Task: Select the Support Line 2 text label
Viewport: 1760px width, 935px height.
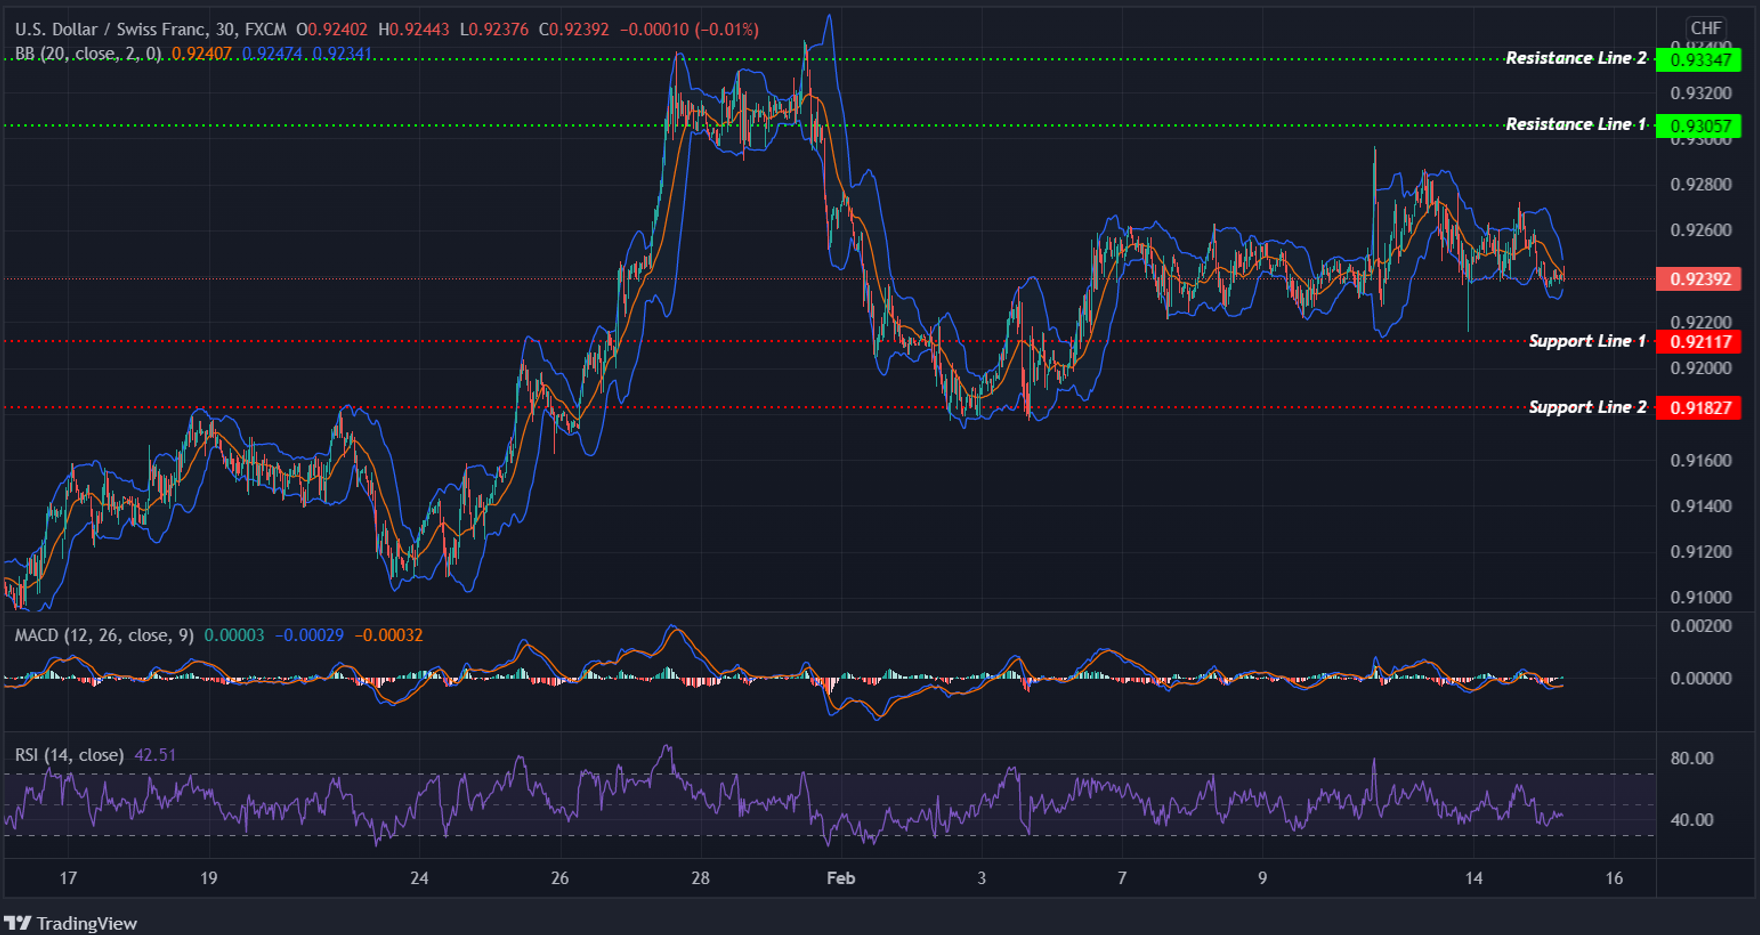Action: [x=1589, y=406]
